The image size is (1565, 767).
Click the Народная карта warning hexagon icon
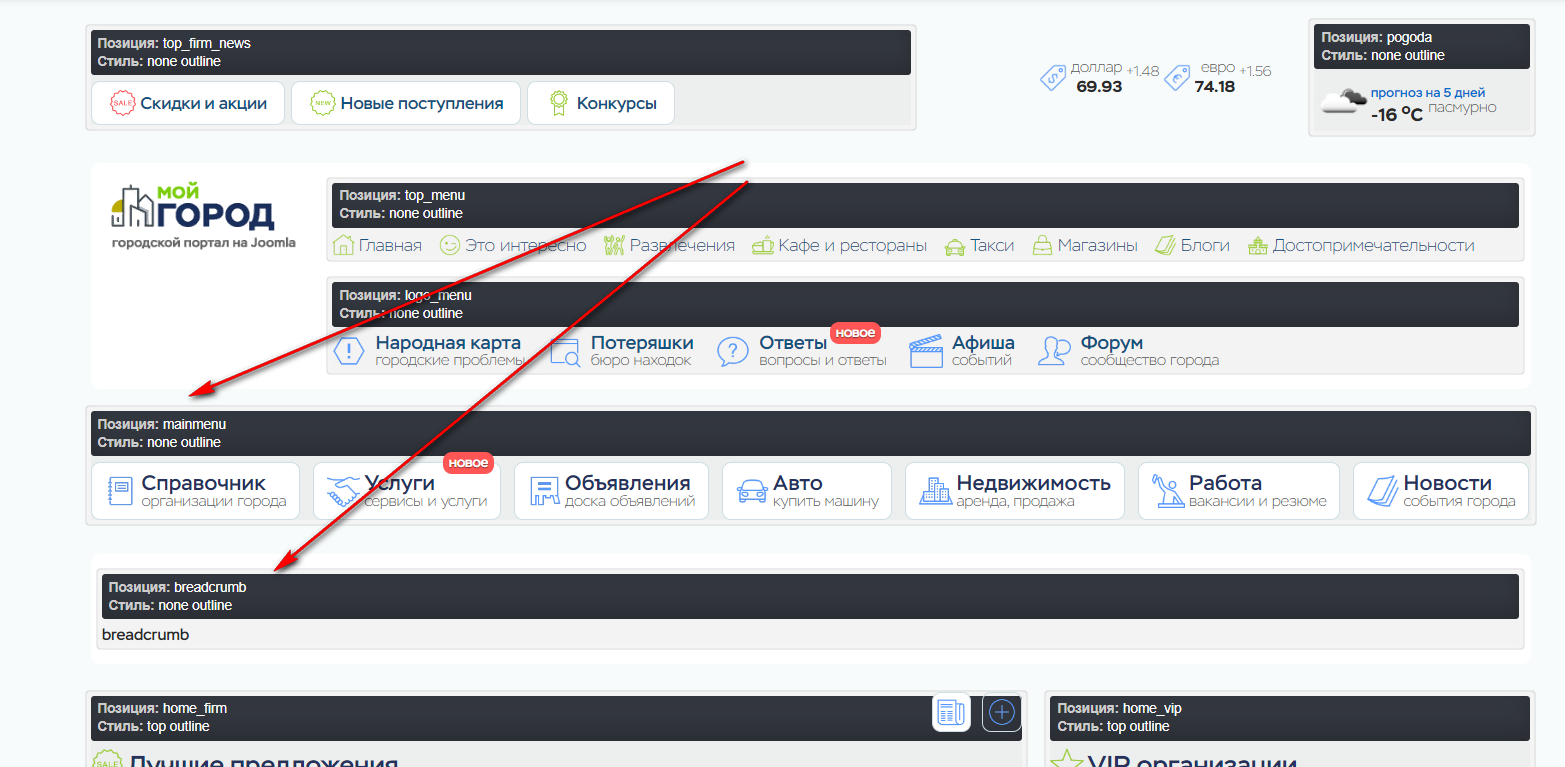(349, 352)
